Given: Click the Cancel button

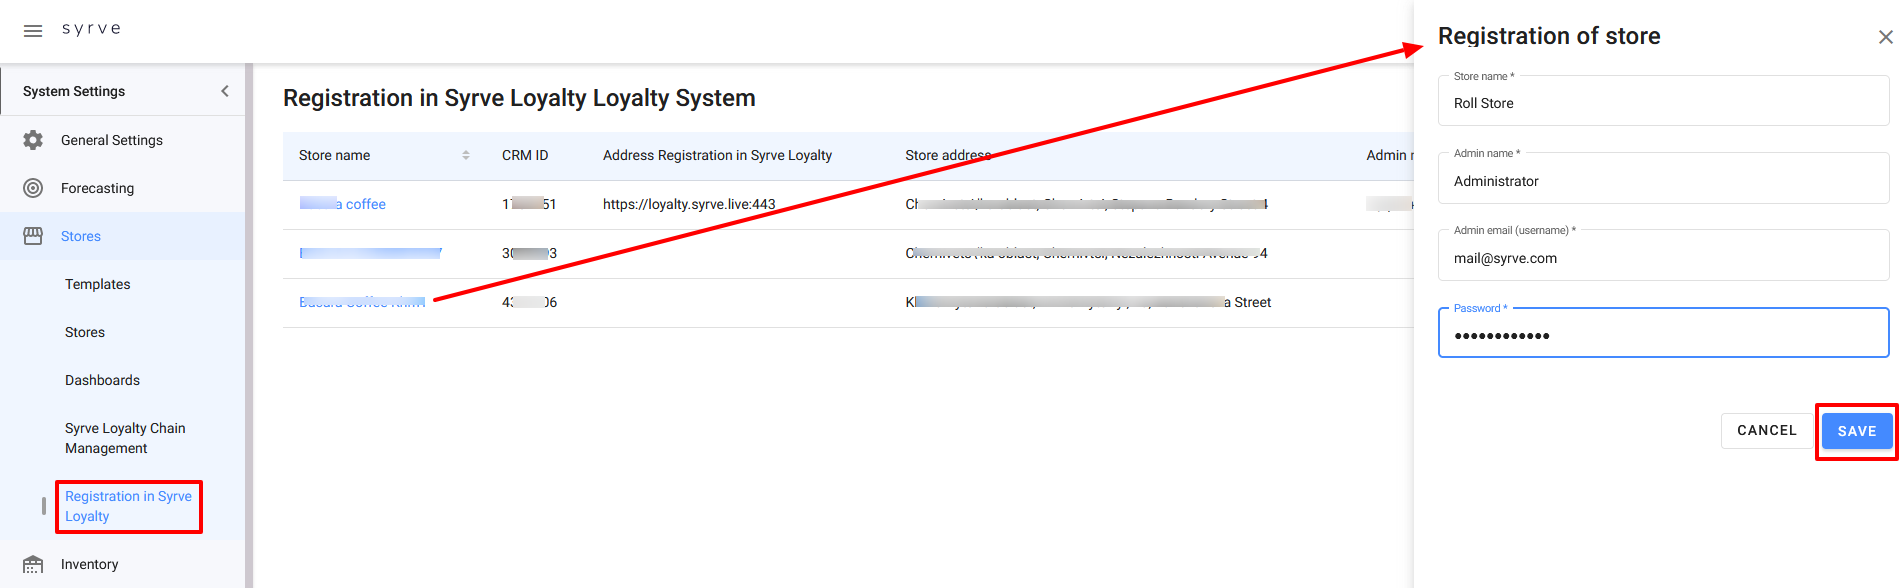Looking at the screenshot, I should (x=1766, y=430).
